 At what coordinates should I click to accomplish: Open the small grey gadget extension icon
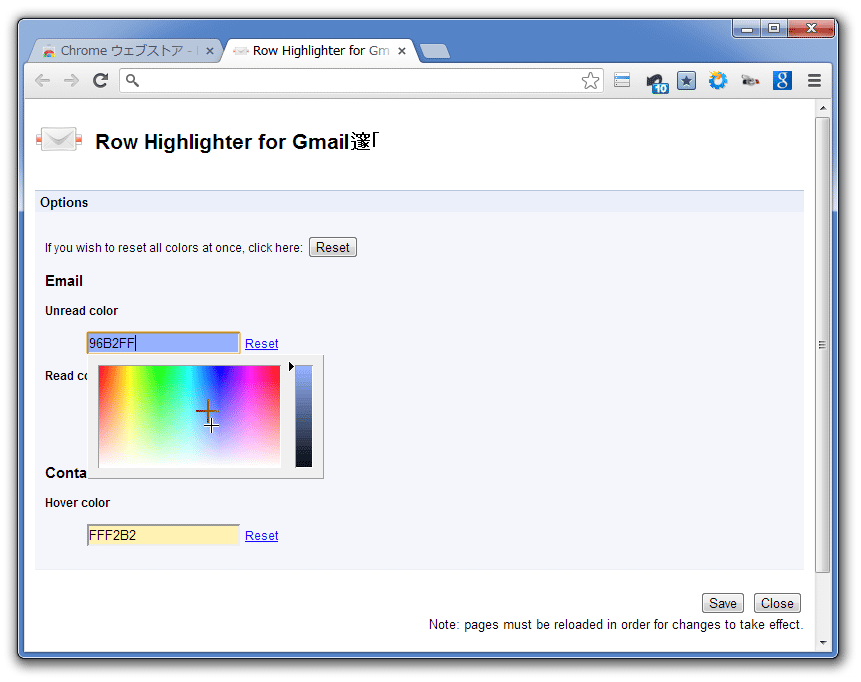click(750, 81)
